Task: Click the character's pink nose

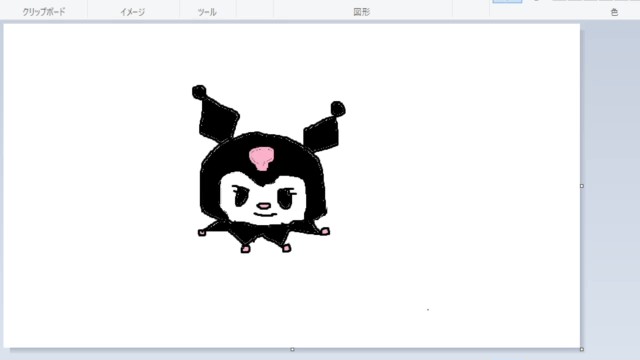Action: (x=264, y=206)
